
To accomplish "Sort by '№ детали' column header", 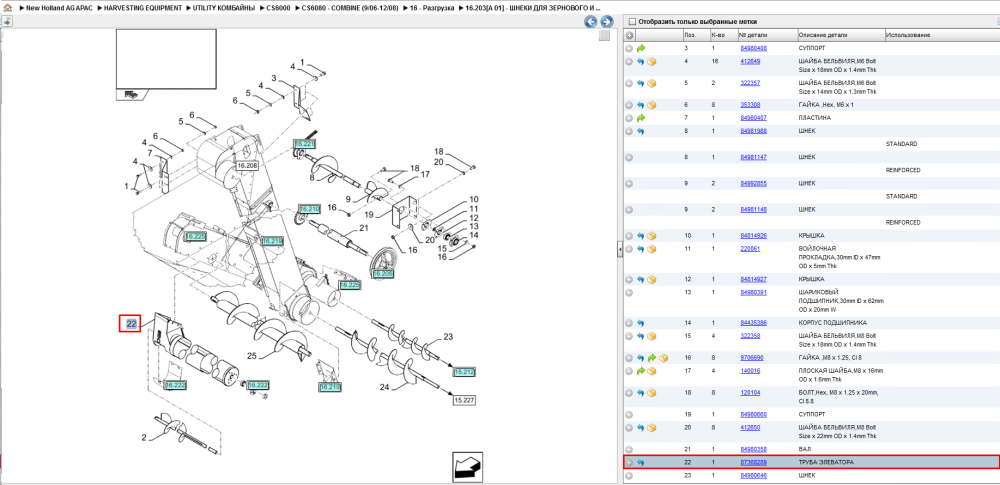I will coord(753,35).
